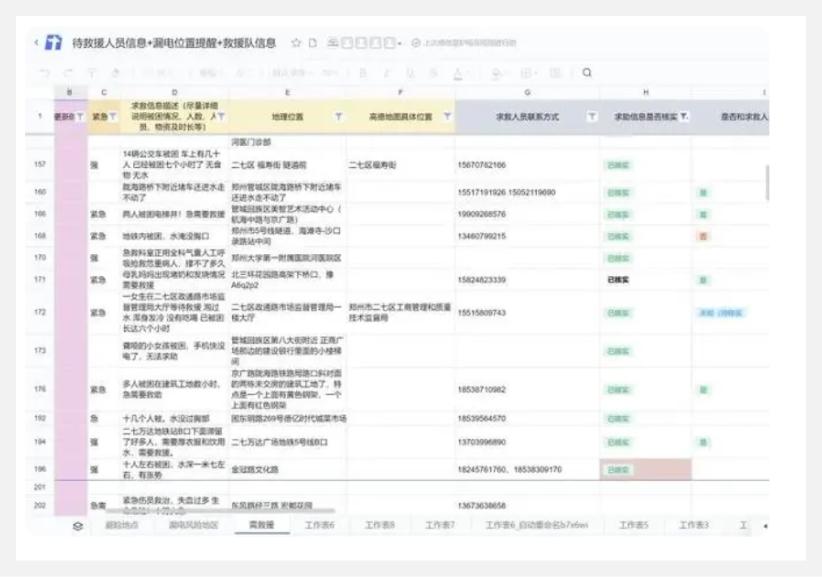Toggle bold formatting
This screenshot has height=577, width=822.
[364, 71]
